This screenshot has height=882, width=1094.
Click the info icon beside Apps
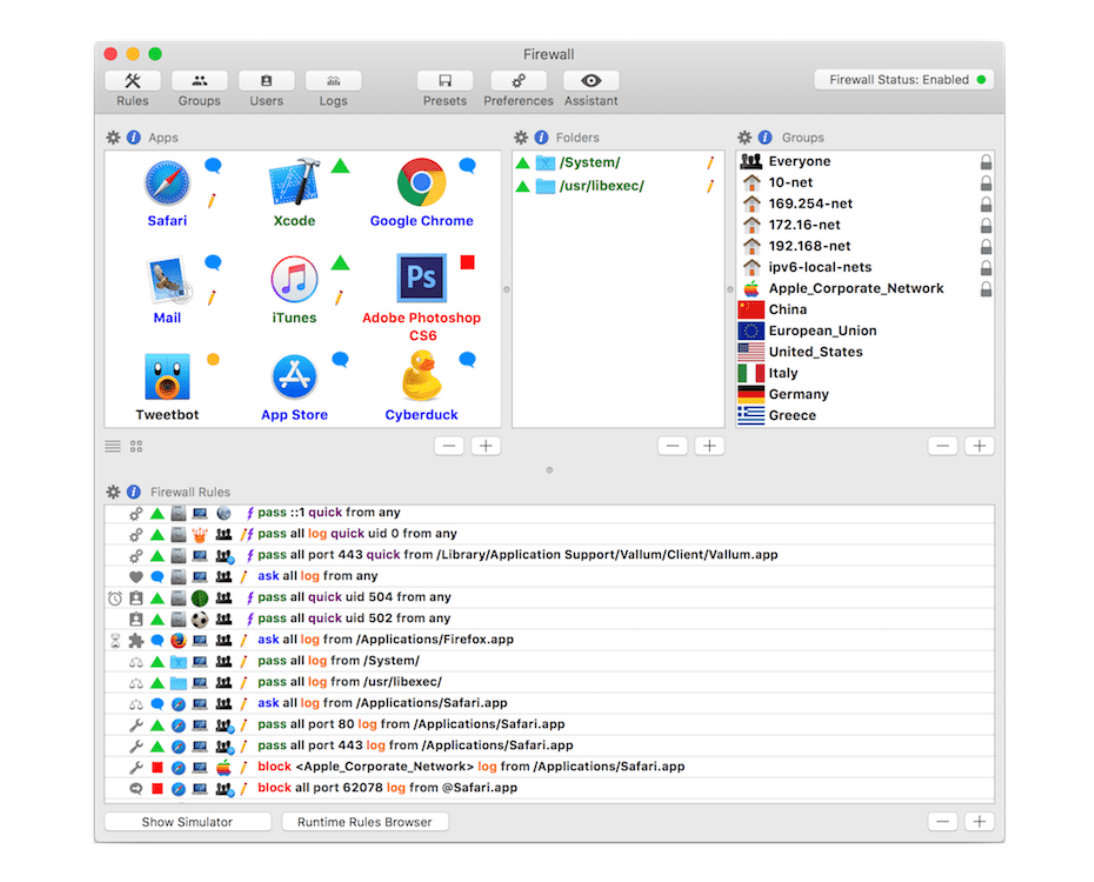(133, 137)
